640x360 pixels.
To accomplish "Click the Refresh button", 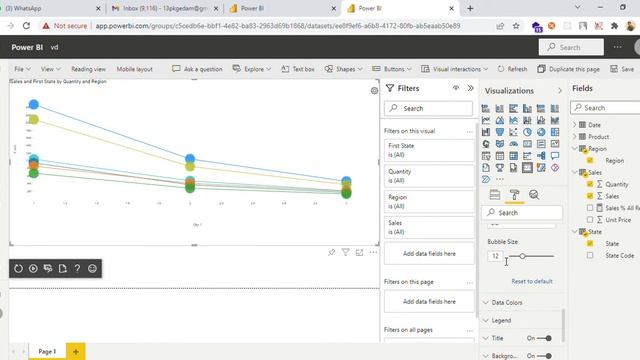I will [x=512, y=69].
